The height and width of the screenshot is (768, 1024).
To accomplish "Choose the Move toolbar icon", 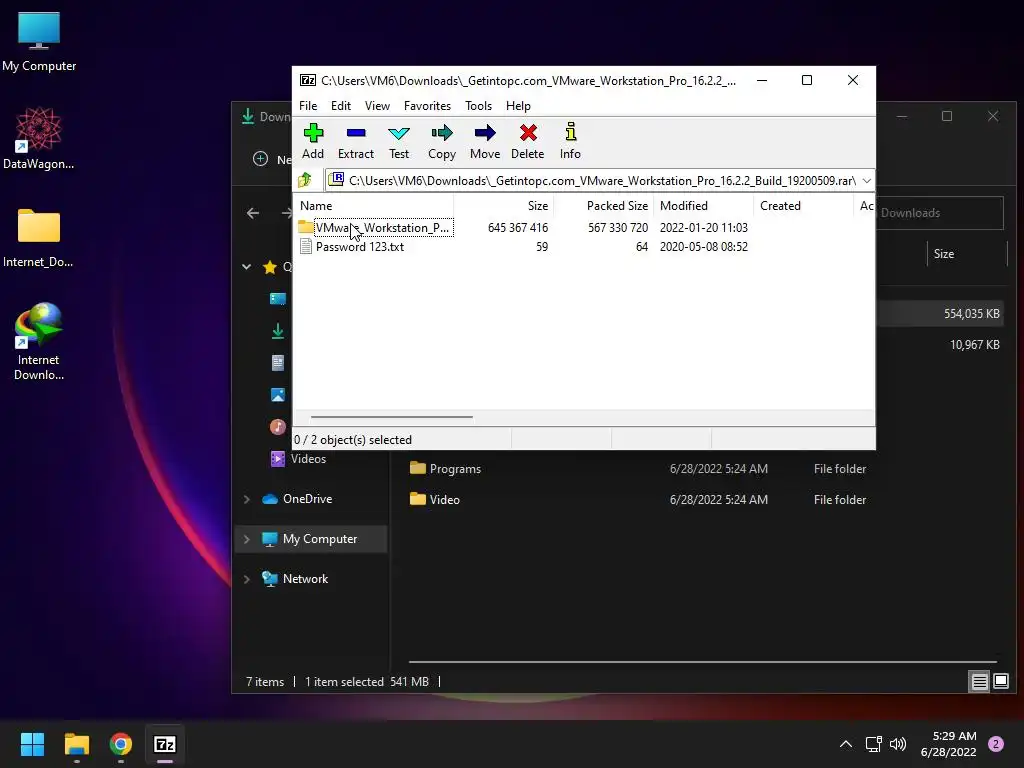I will [x=485, y=141].
